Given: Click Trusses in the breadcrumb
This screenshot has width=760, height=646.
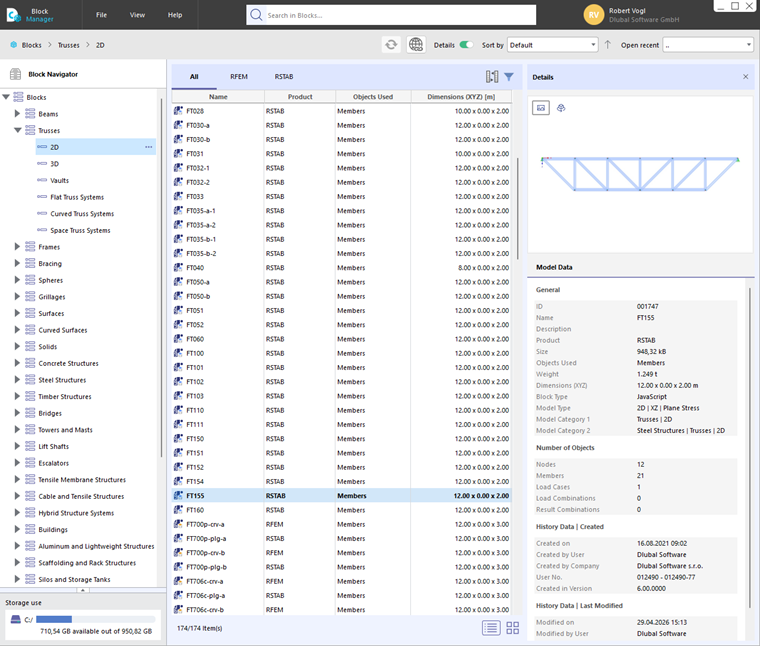Looking at the screenshot, I should pos(68,45).
